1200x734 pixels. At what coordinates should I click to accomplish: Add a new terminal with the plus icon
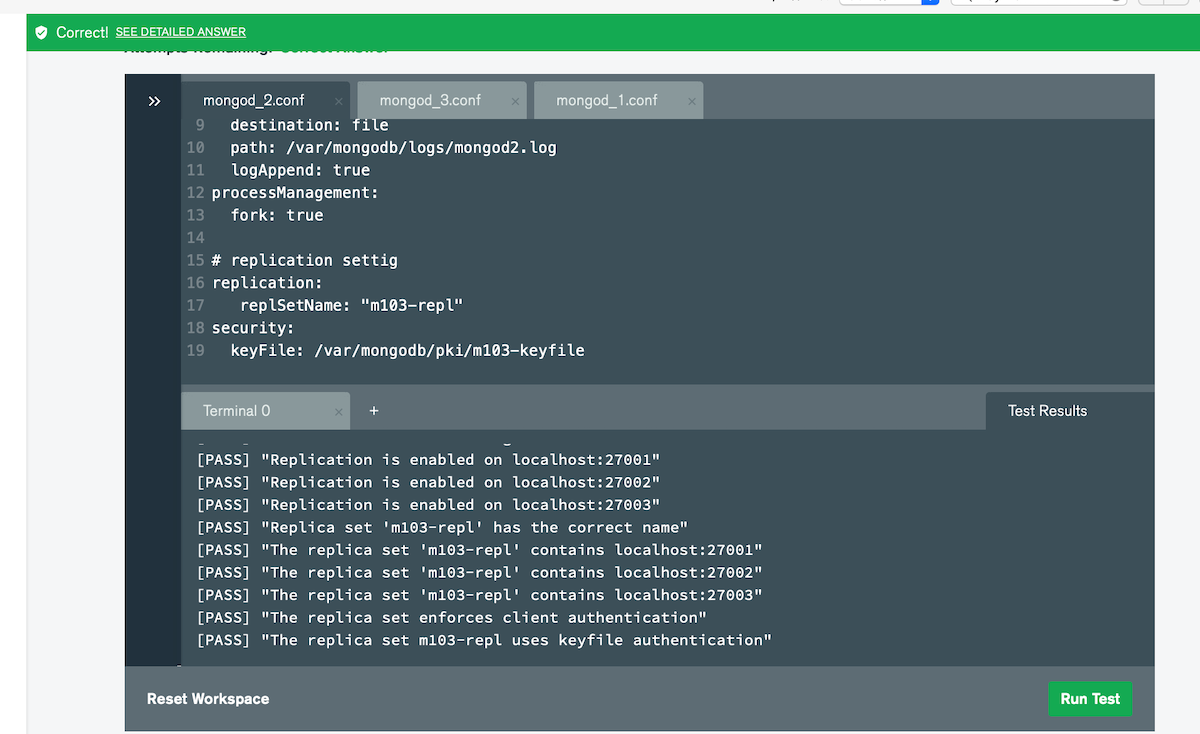[374, 411]
